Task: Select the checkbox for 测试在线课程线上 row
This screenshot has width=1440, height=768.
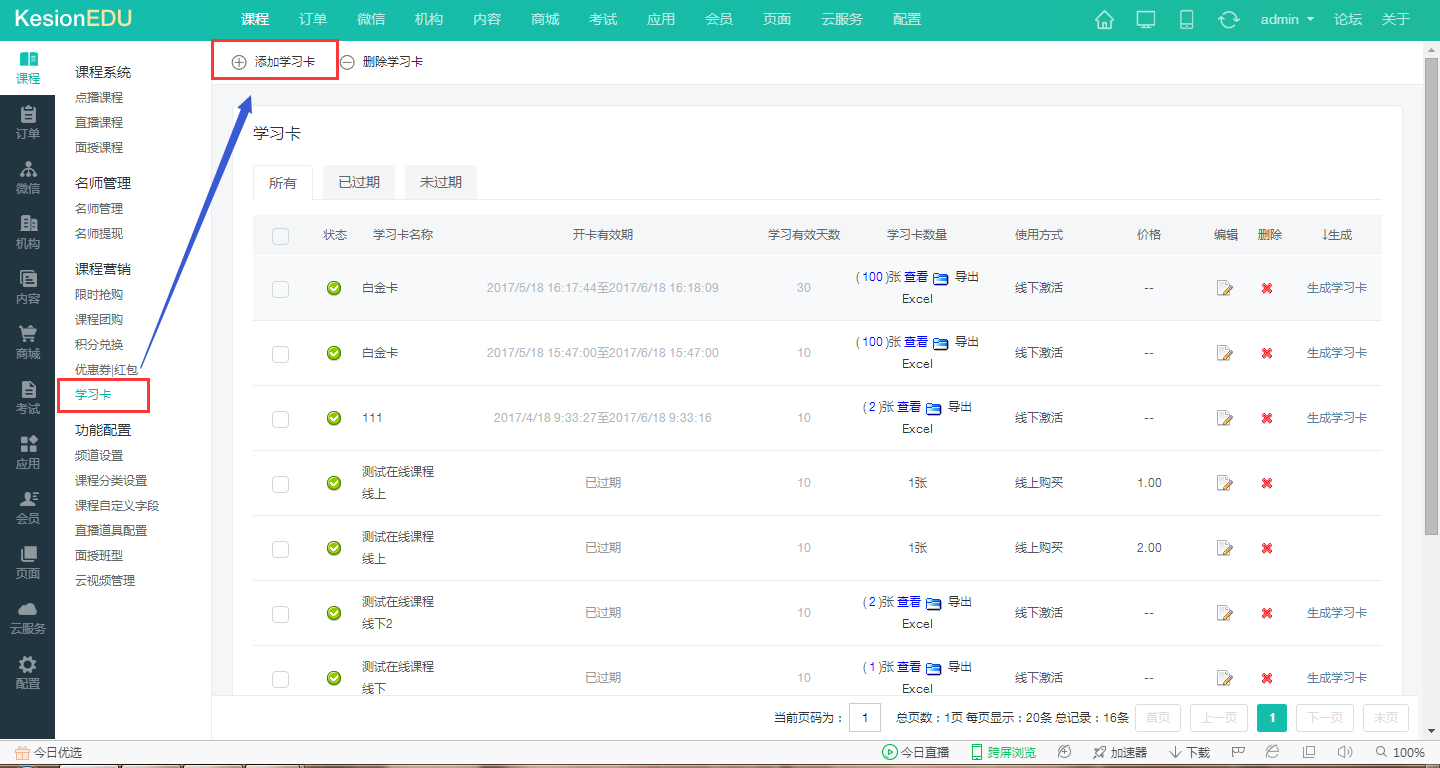Action: tap(281, 483)
